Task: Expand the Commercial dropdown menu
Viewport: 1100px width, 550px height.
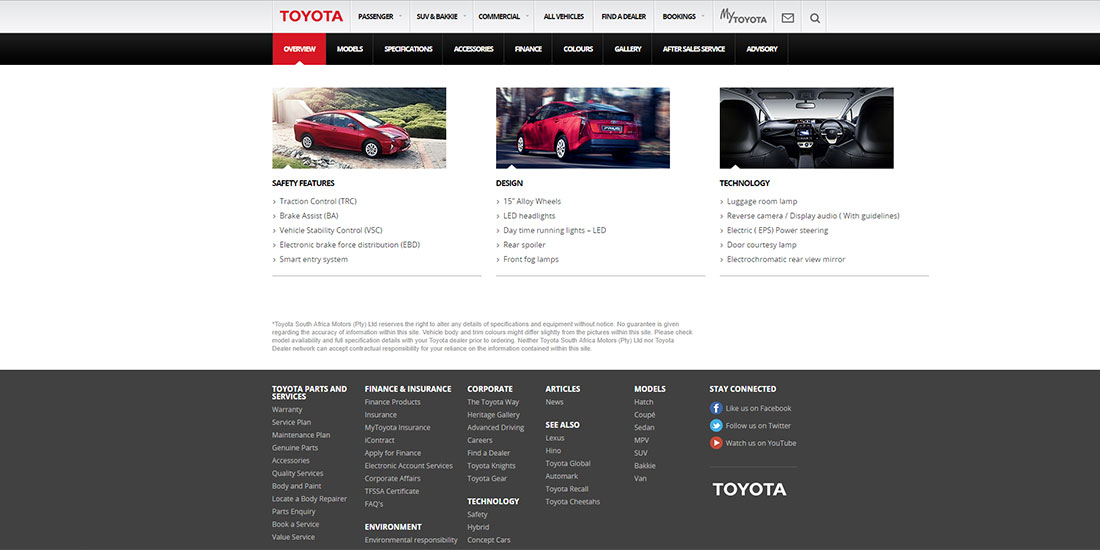Action: tap(503, 17)
